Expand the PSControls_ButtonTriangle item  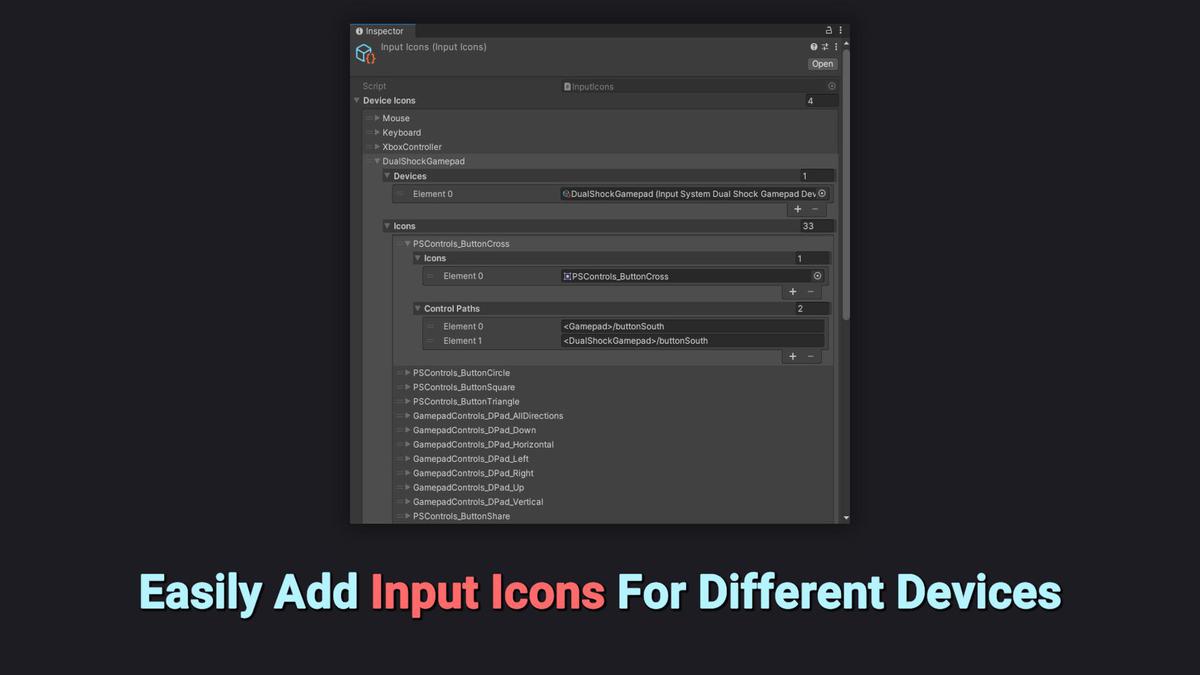408,402
